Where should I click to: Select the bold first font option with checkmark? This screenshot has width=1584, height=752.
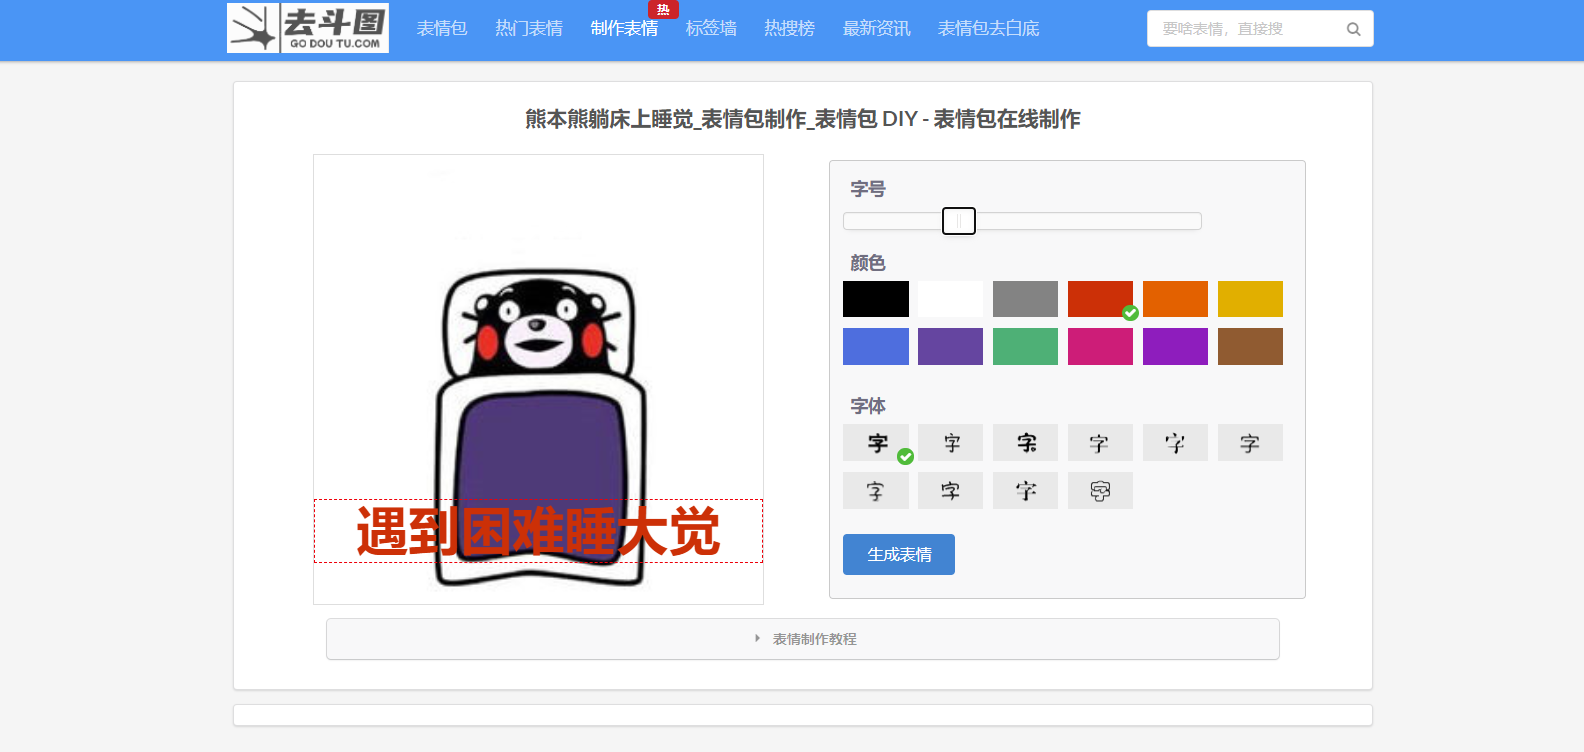(876, 443)
